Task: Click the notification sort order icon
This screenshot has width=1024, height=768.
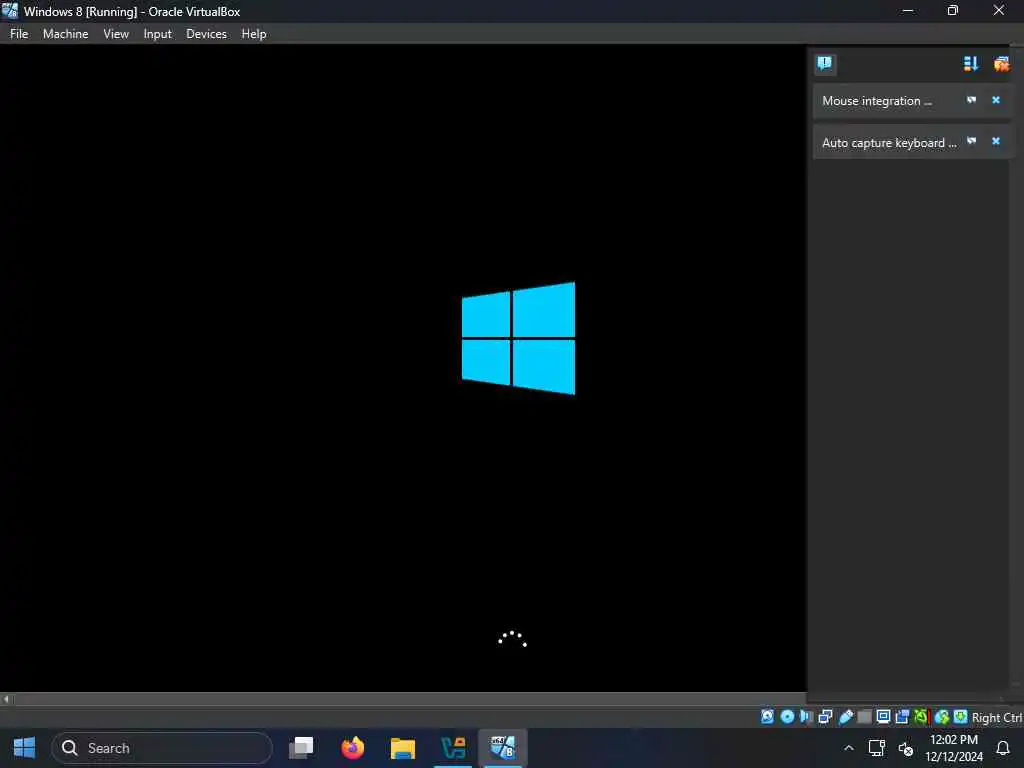Action: pos(970,63)
